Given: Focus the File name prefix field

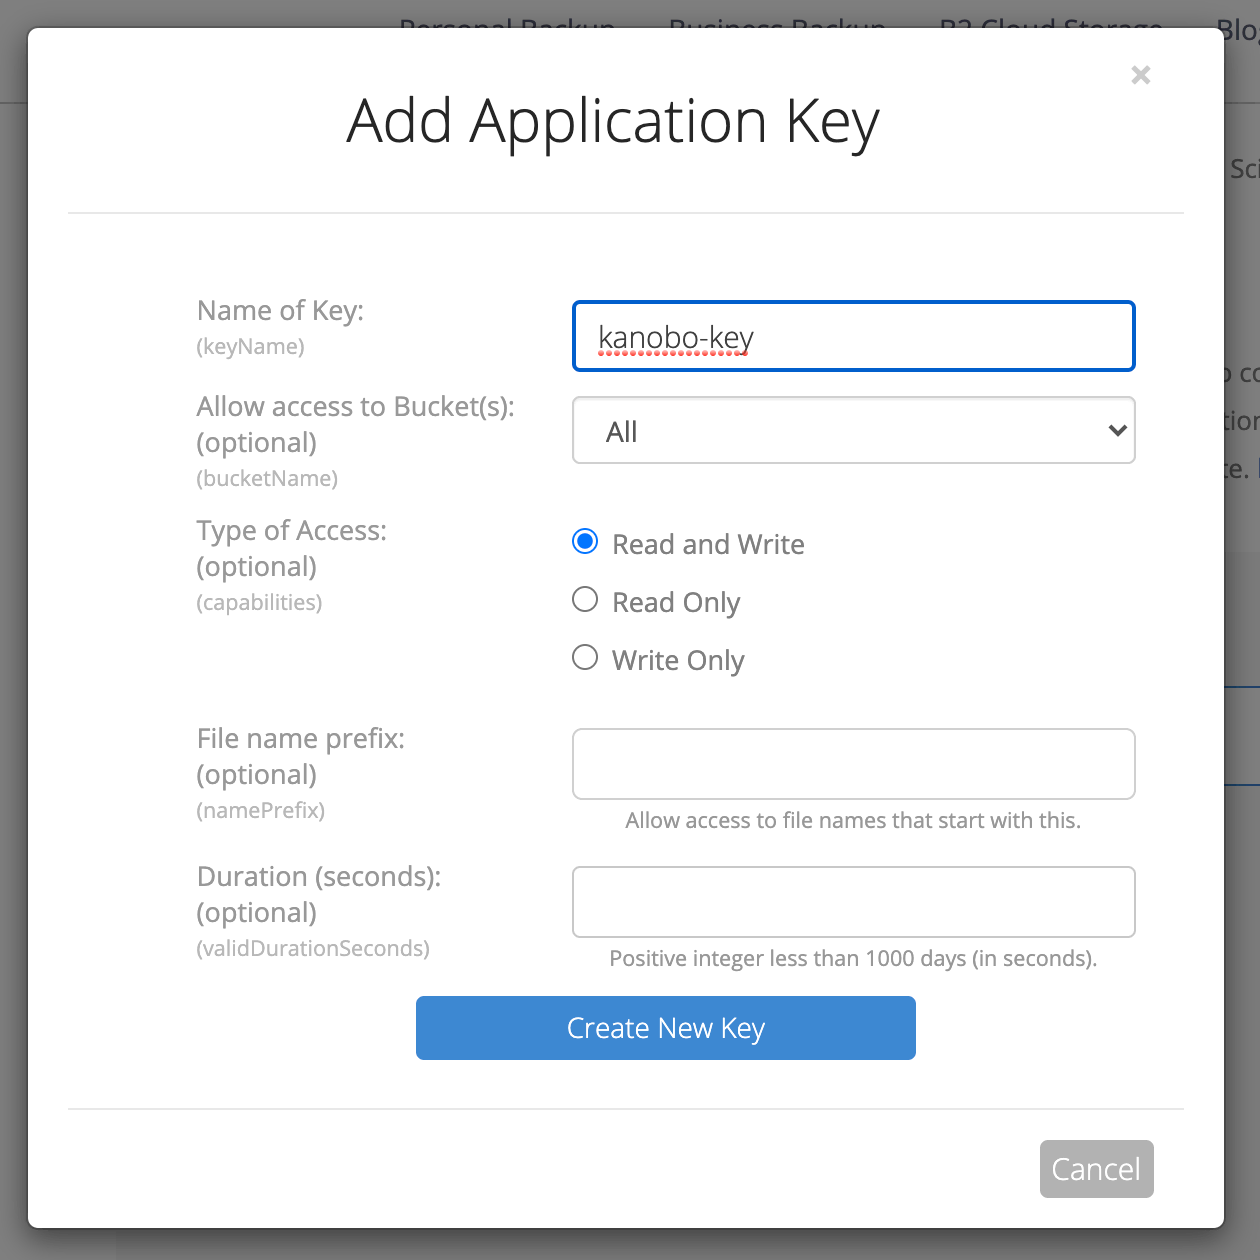Looking at the screenshot, I should 853,763.
